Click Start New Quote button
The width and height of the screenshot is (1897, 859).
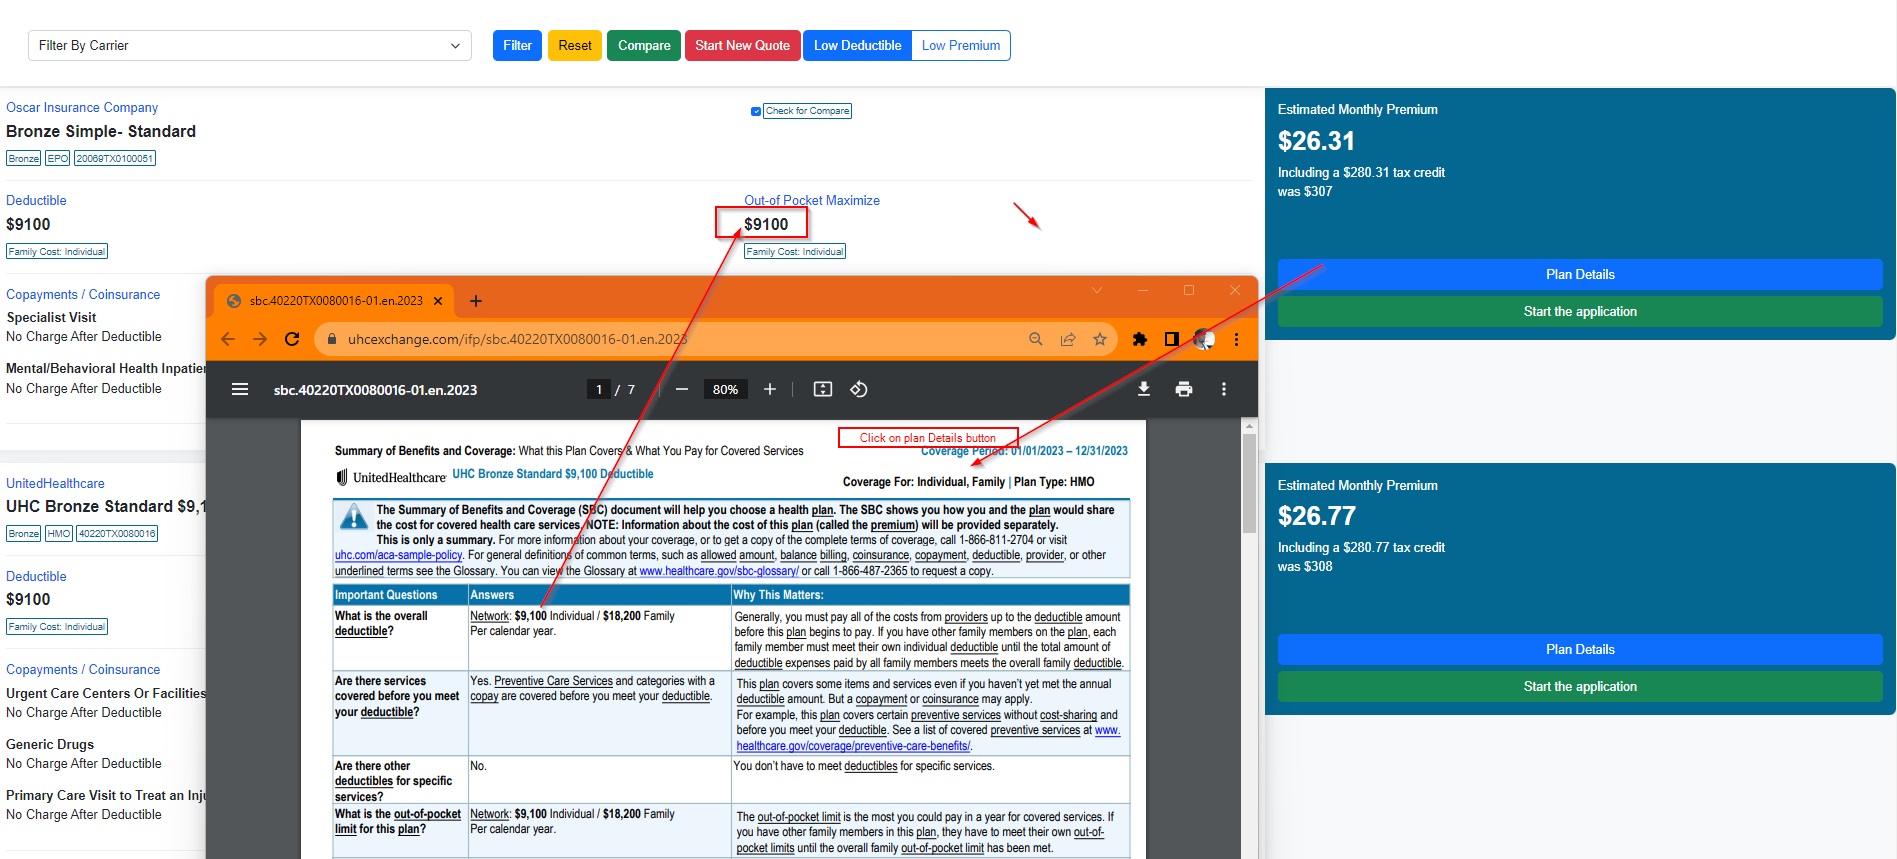coord(742,45)
